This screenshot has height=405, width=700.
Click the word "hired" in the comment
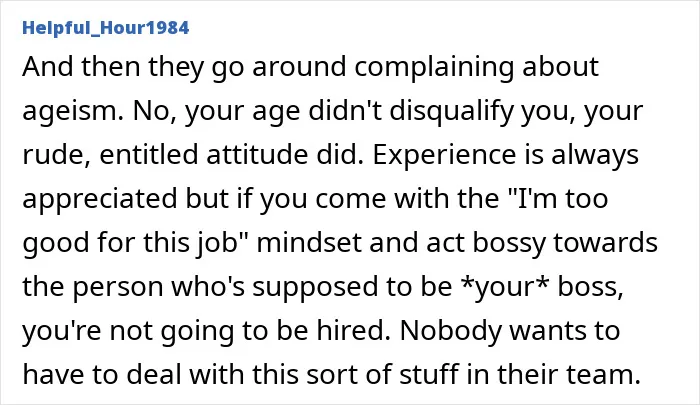(x=350, y=330)
